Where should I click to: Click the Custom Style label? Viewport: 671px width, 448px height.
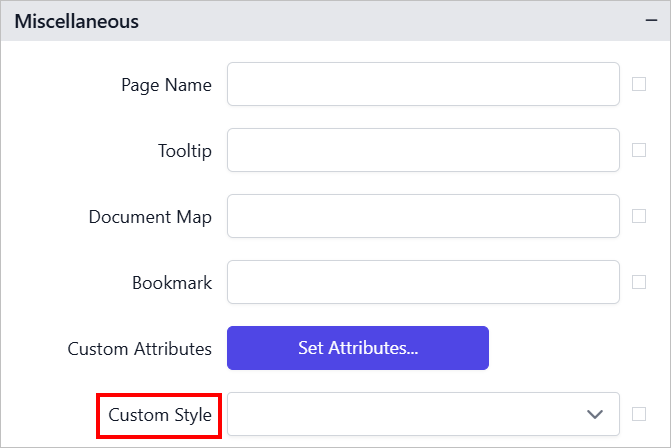click(160, 415)
